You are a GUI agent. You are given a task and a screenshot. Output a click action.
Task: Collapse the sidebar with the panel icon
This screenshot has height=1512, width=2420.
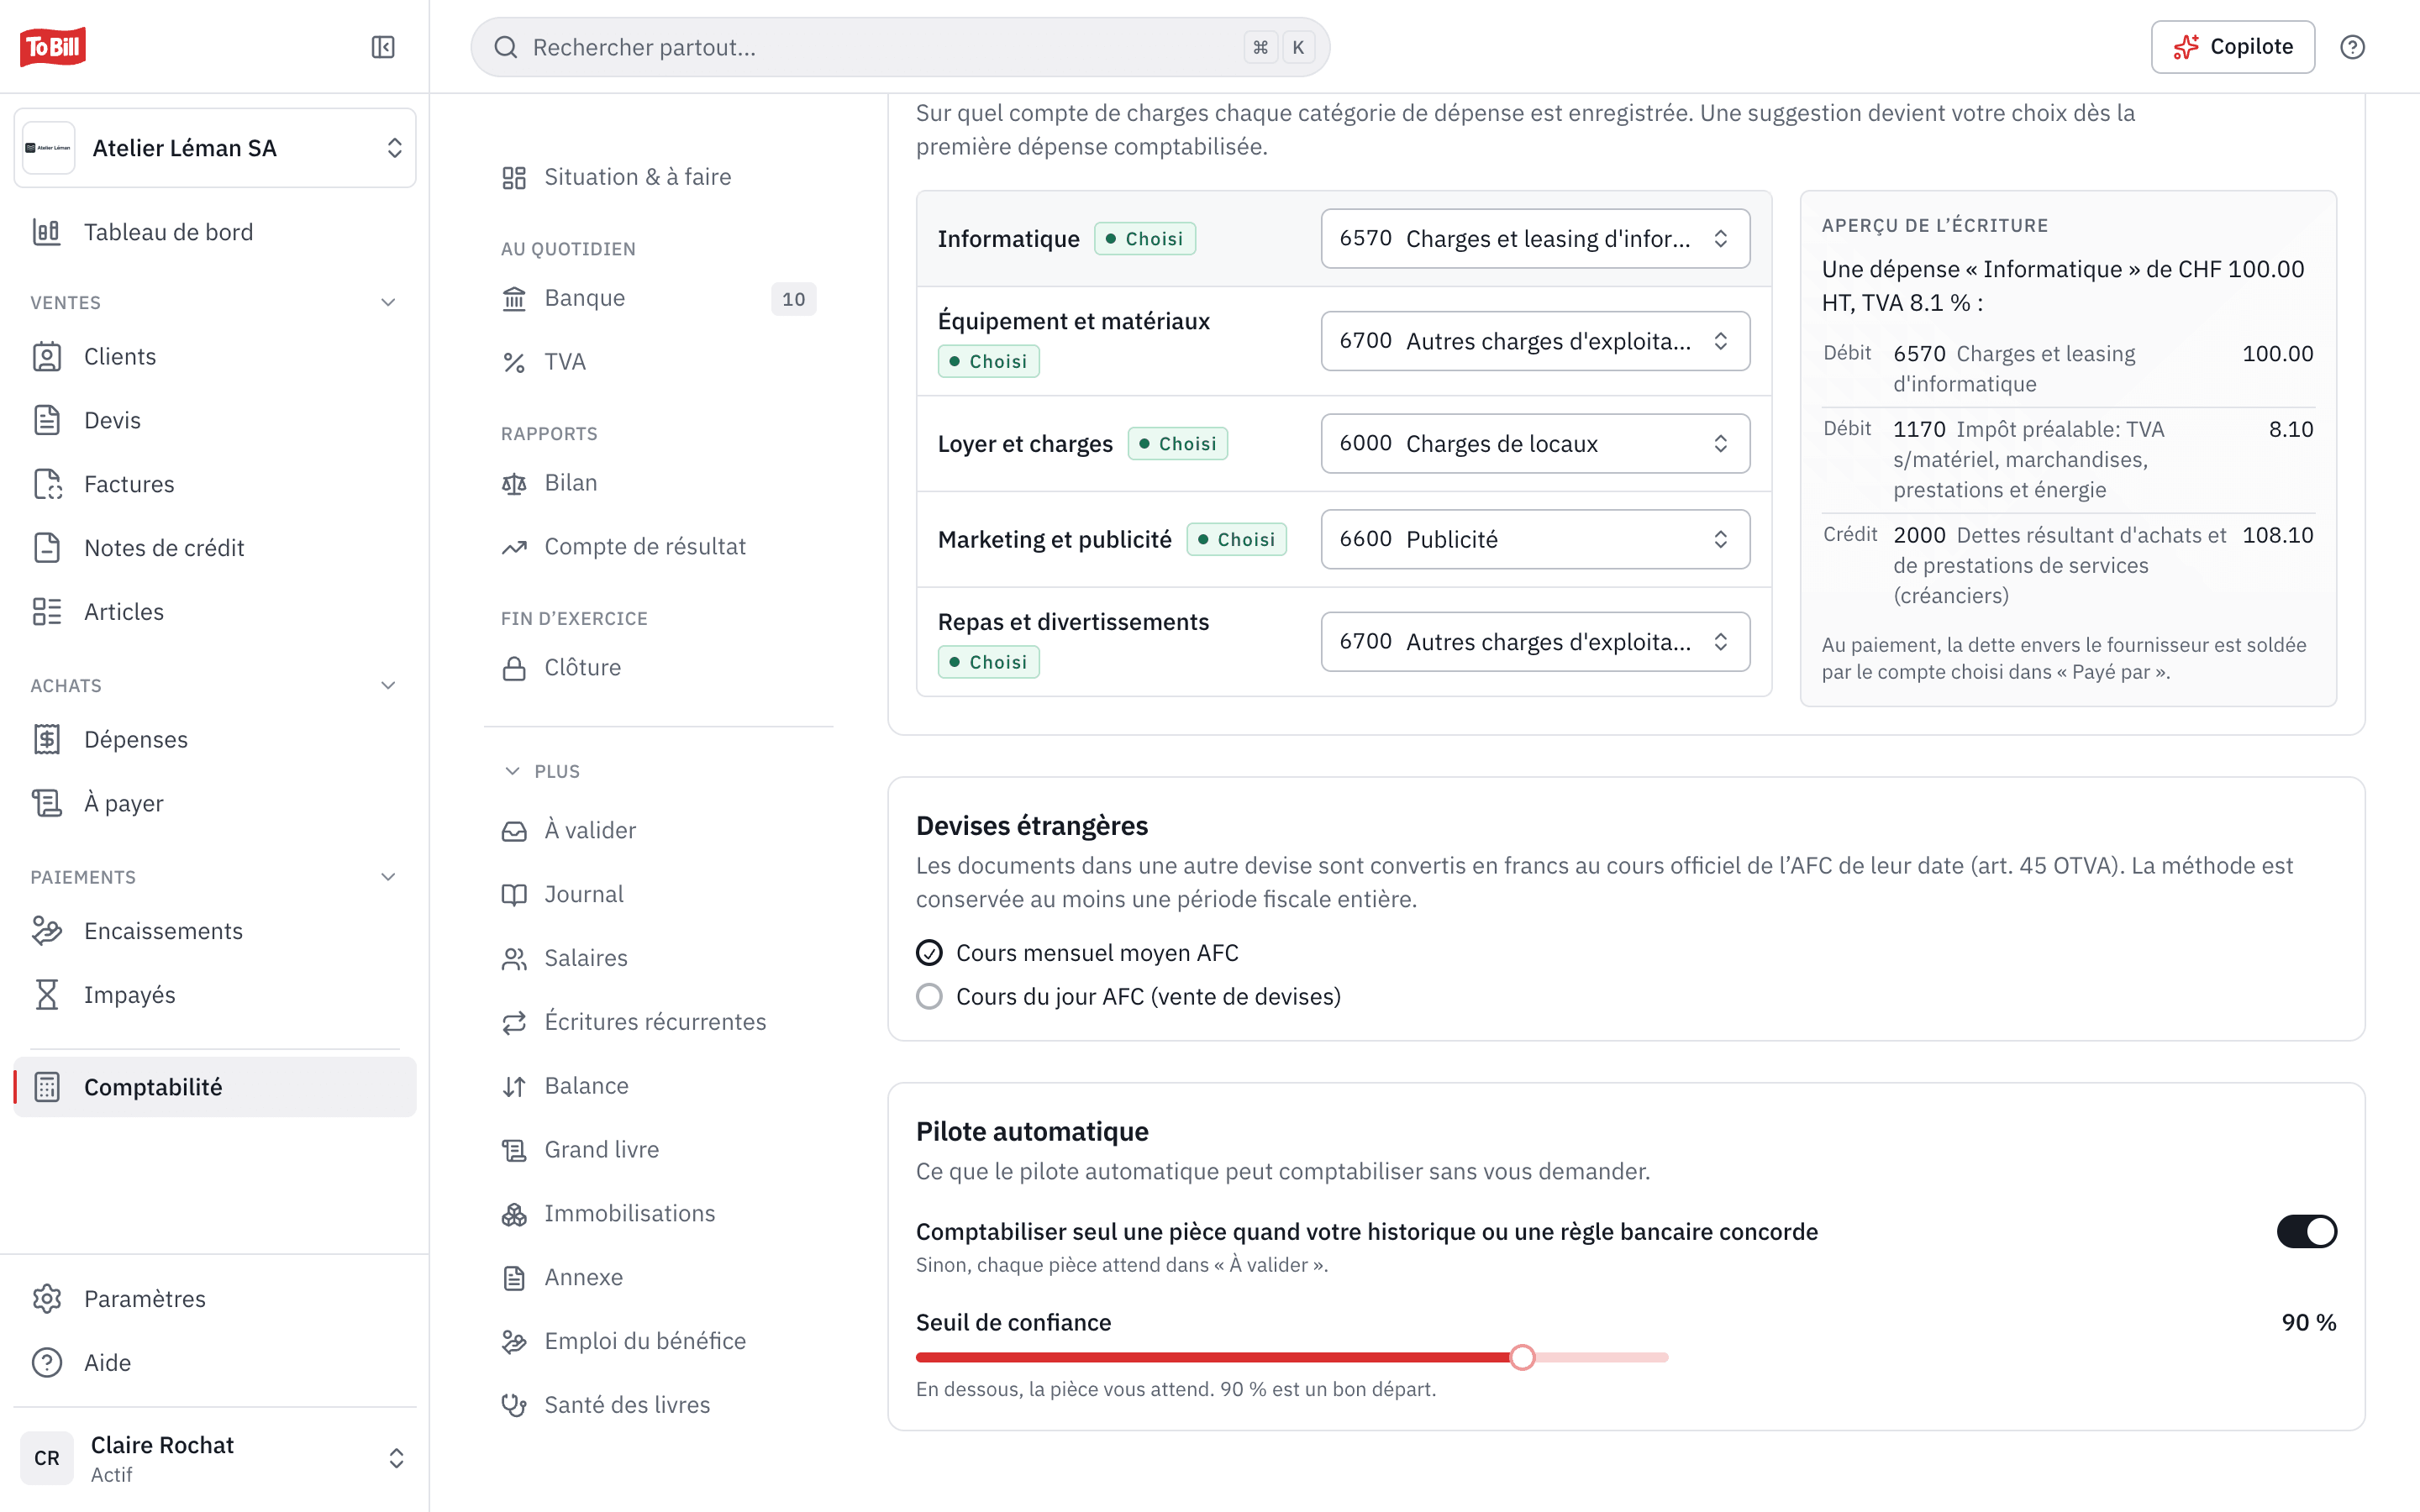[383, 47]
